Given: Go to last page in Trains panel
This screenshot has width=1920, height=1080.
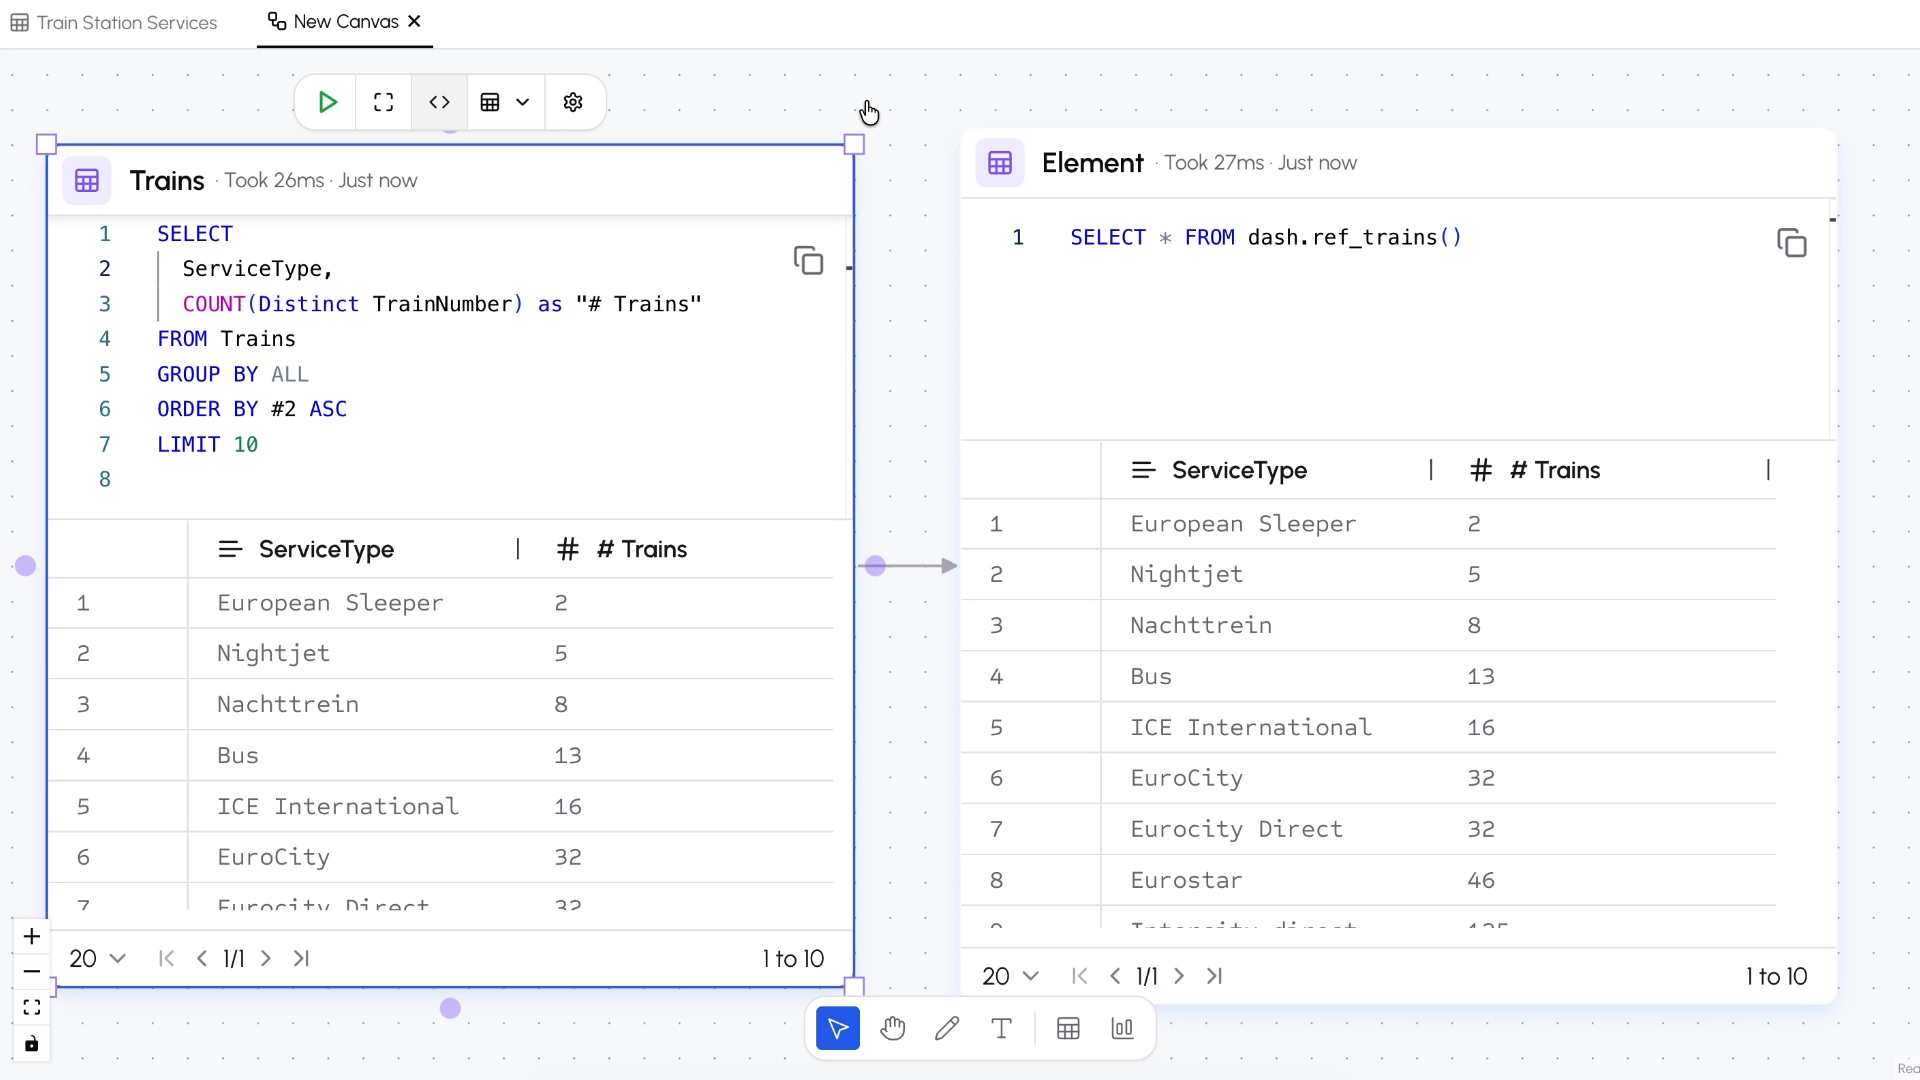Looking at the screenshot, I should 301,958.
